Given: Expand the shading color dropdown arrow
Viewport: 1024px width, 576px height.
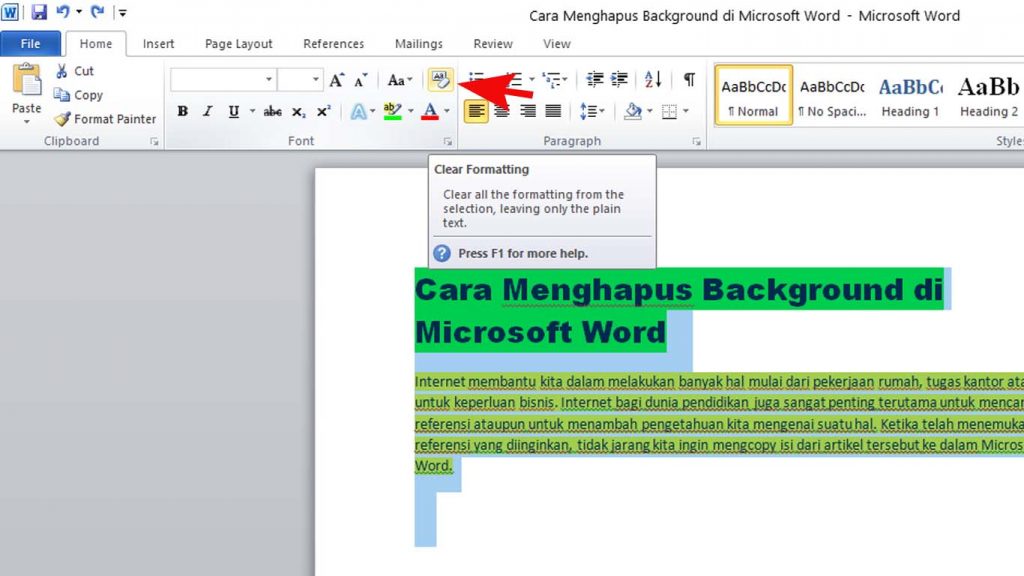Looking at the screenshot, I should pos(650,112).
